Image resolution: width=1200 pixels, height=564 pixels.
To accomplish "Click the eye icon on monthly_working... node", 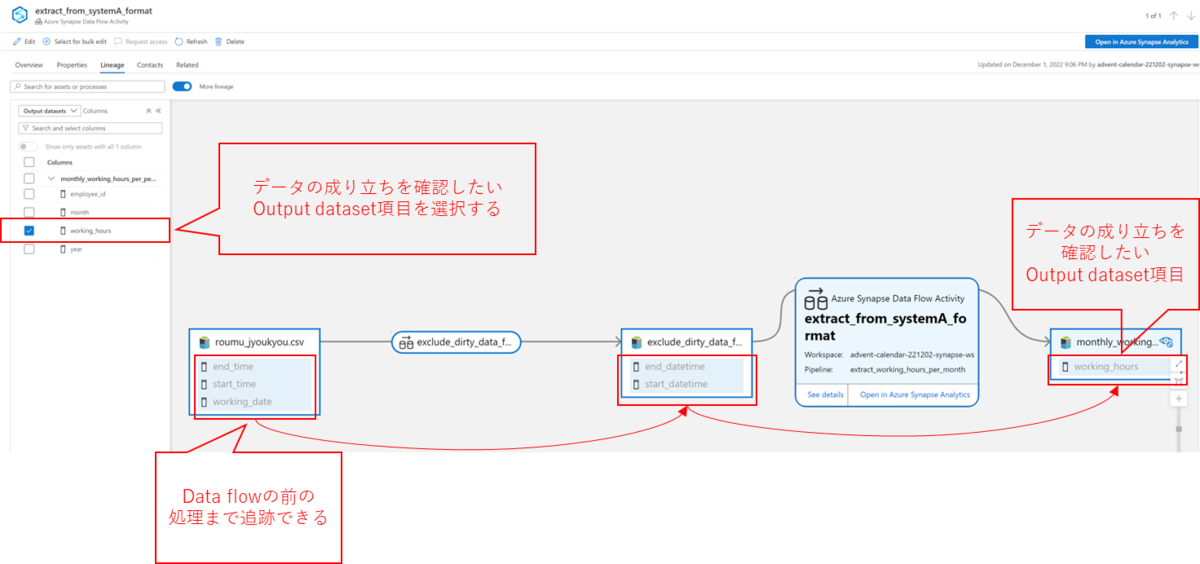I will [1166, 341].
